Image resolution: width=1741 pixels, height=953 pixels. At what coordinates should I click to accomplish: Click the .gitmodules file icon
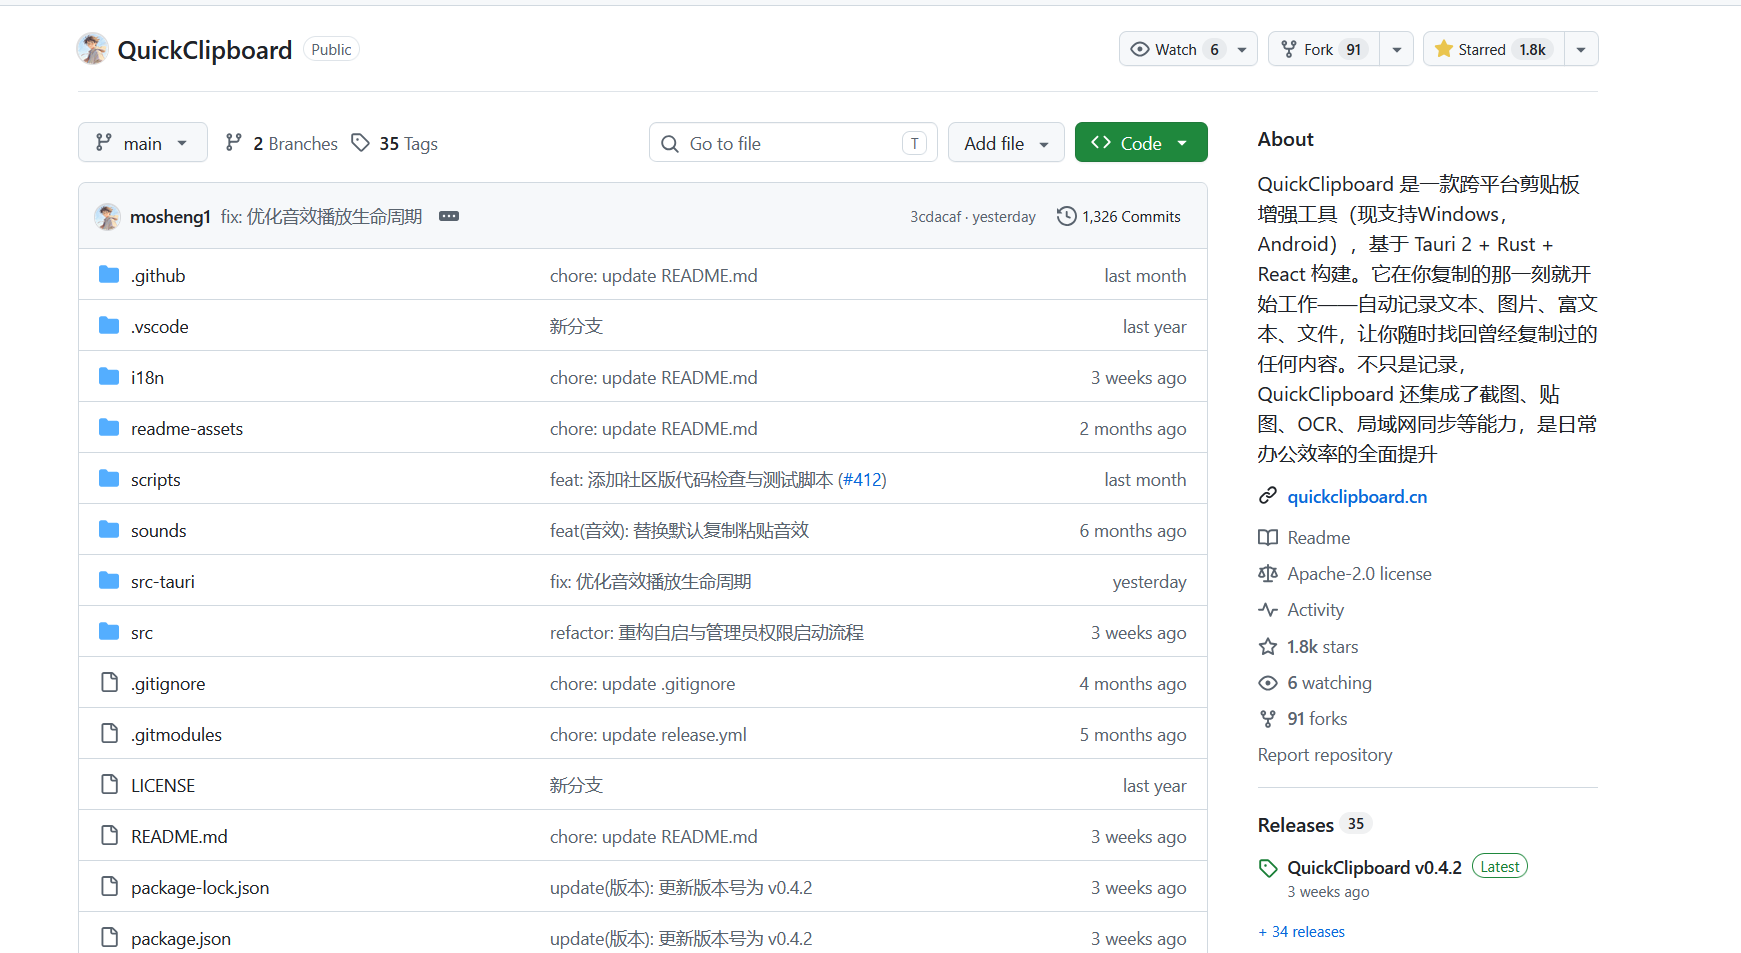tap(109, 734)
